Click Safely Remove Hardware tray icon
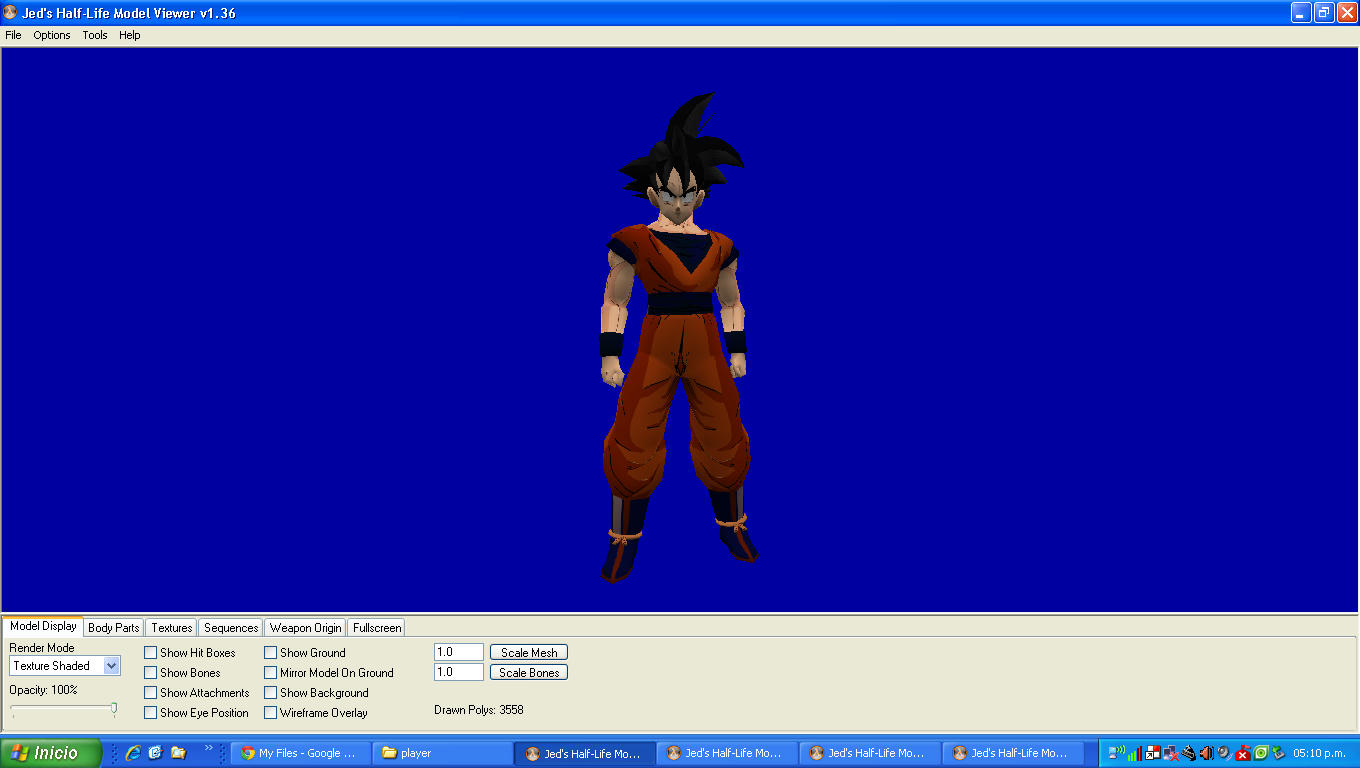 1278,753
